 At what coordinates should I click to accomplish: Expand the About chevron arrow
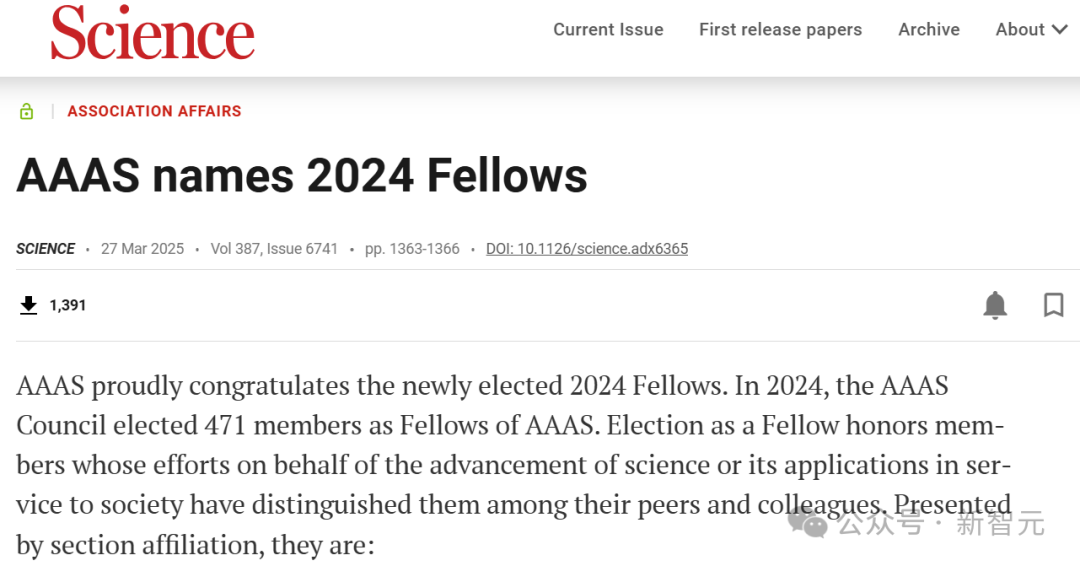1060,30
